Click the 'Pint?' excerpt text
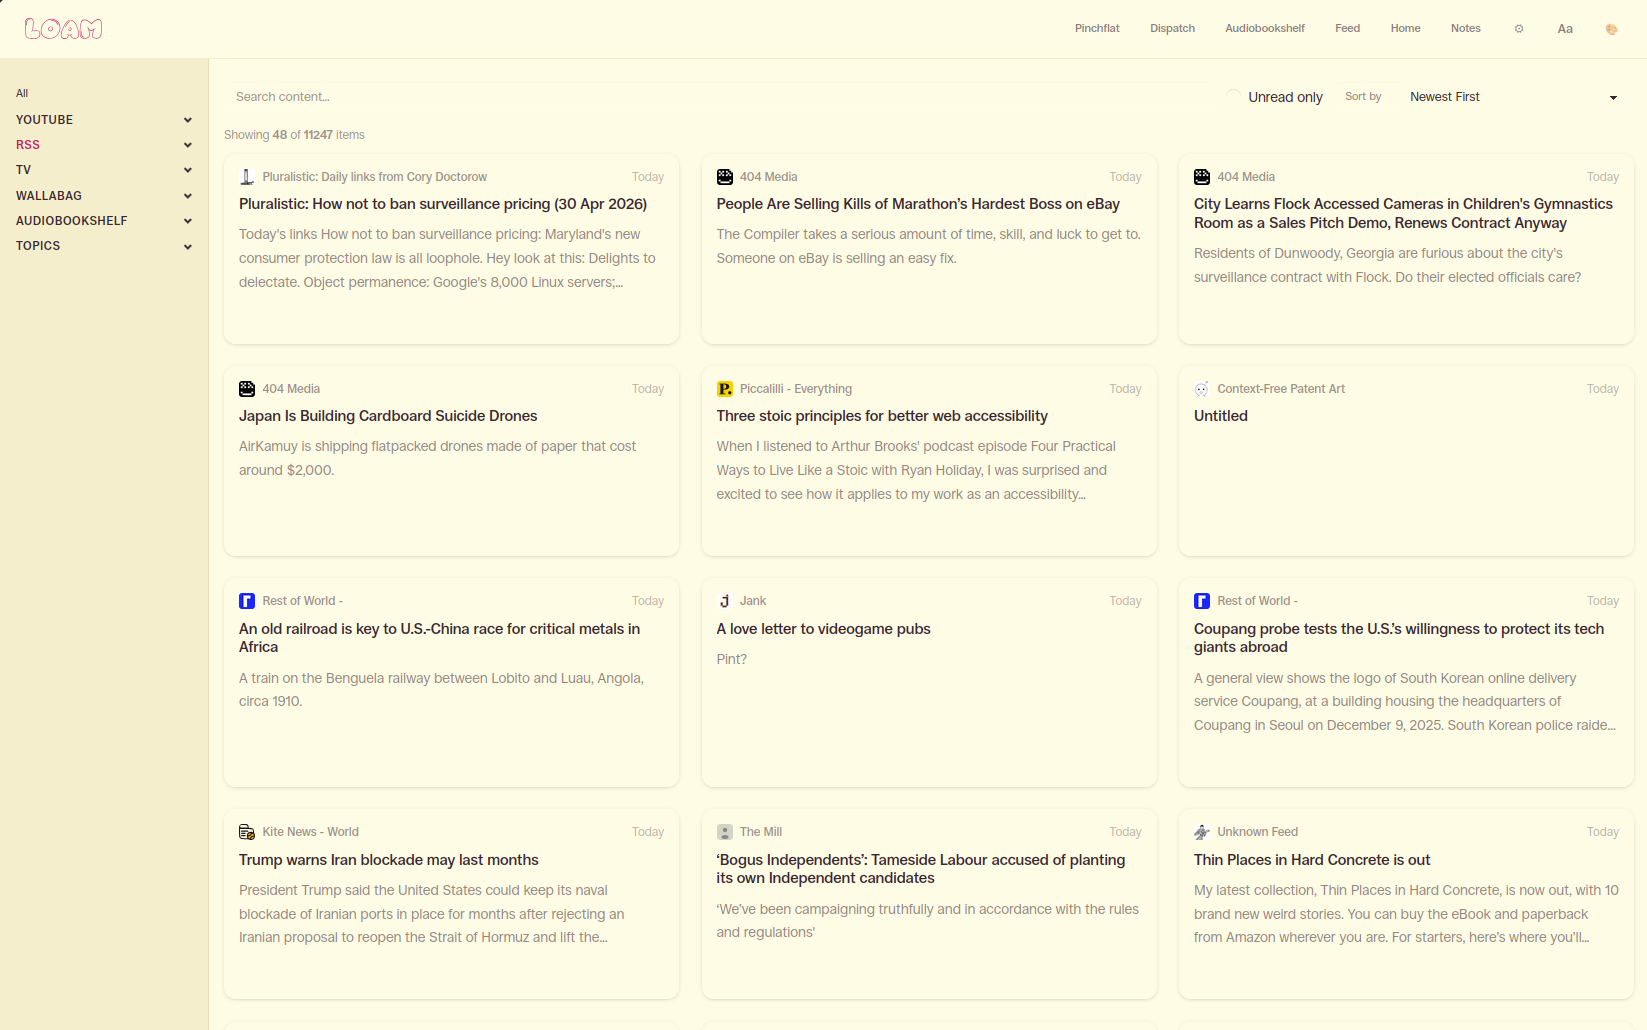Screen dimensions: 1647x1030 (x=731, y=659)
